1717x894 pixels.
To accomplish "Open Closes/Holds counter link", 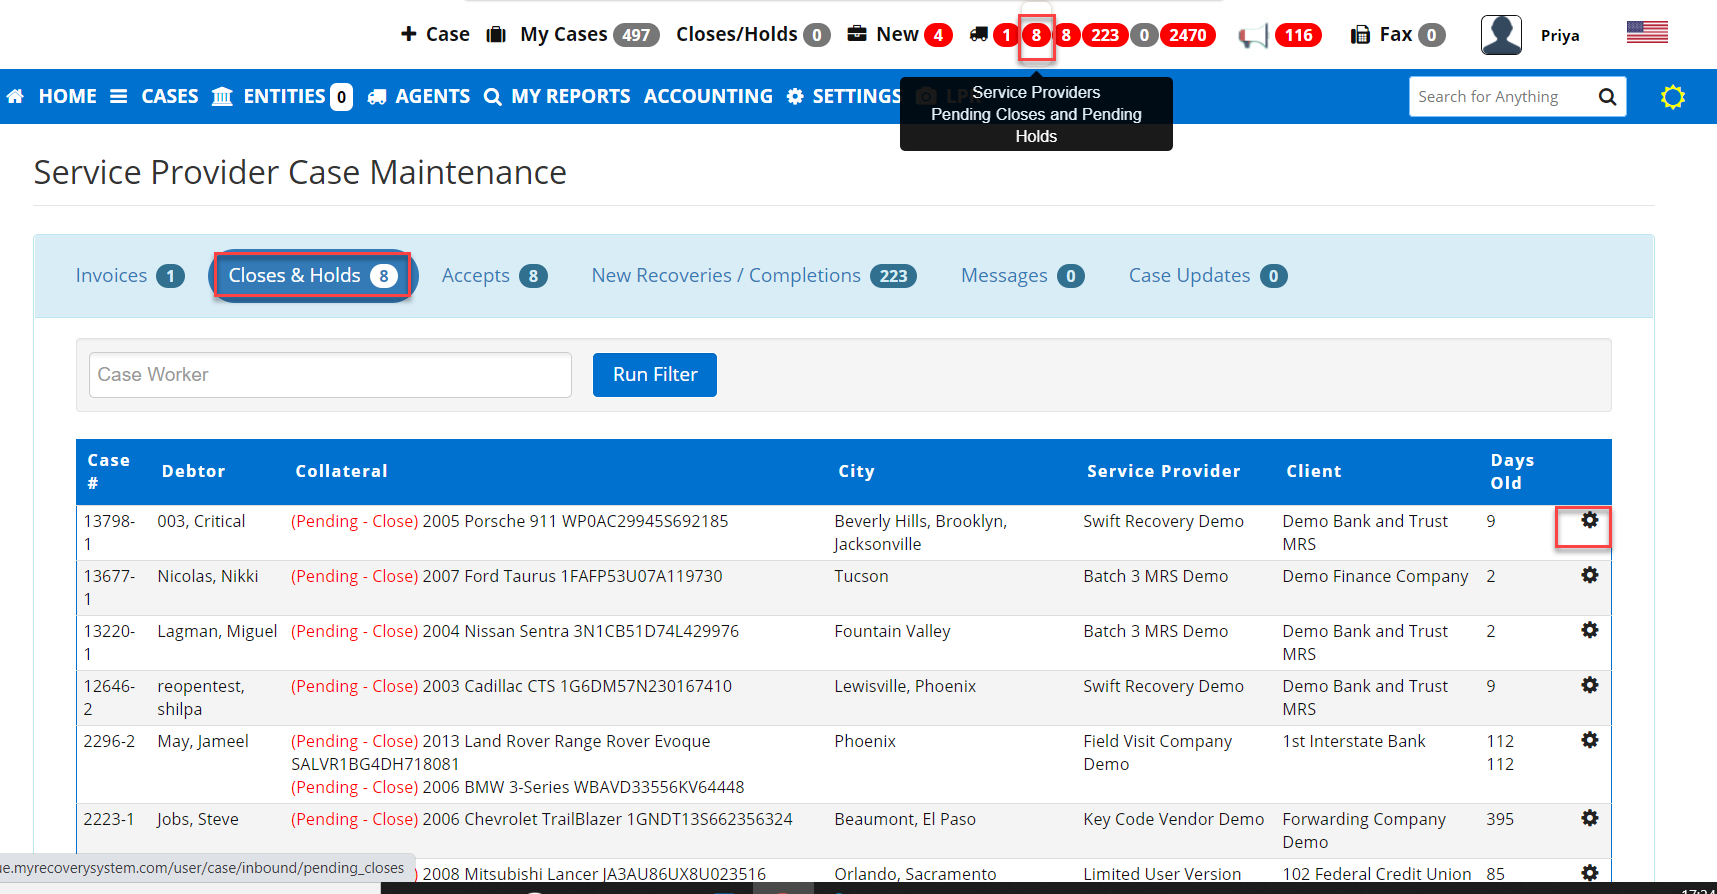I will point(753,35).
